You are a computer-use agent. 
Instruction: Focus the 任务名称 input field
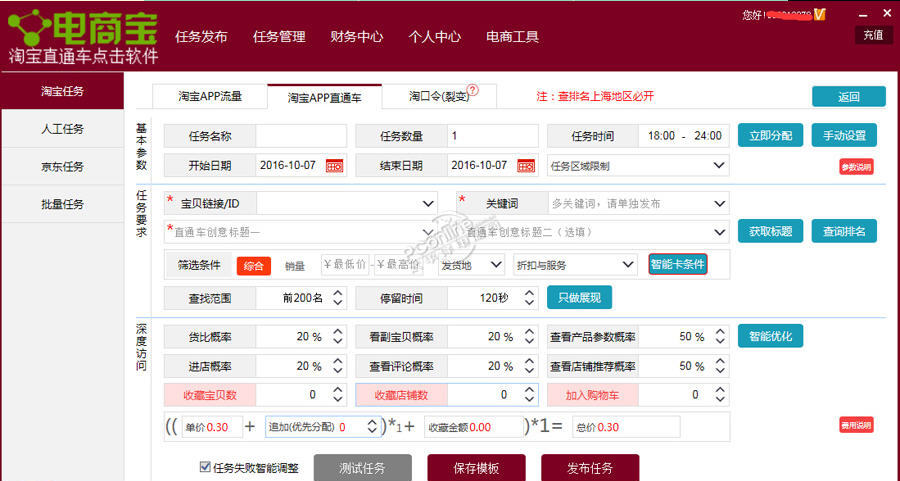pos(301,136)
